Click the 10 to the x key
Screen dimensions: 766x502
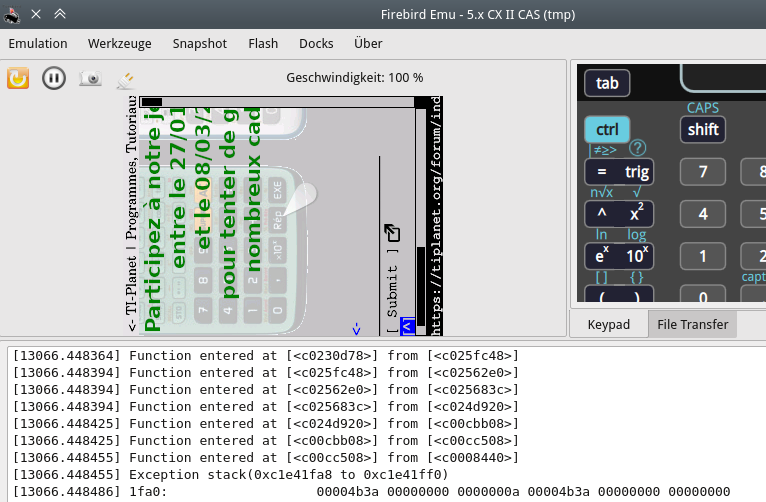pyautogui.click(x=637, y=256)
